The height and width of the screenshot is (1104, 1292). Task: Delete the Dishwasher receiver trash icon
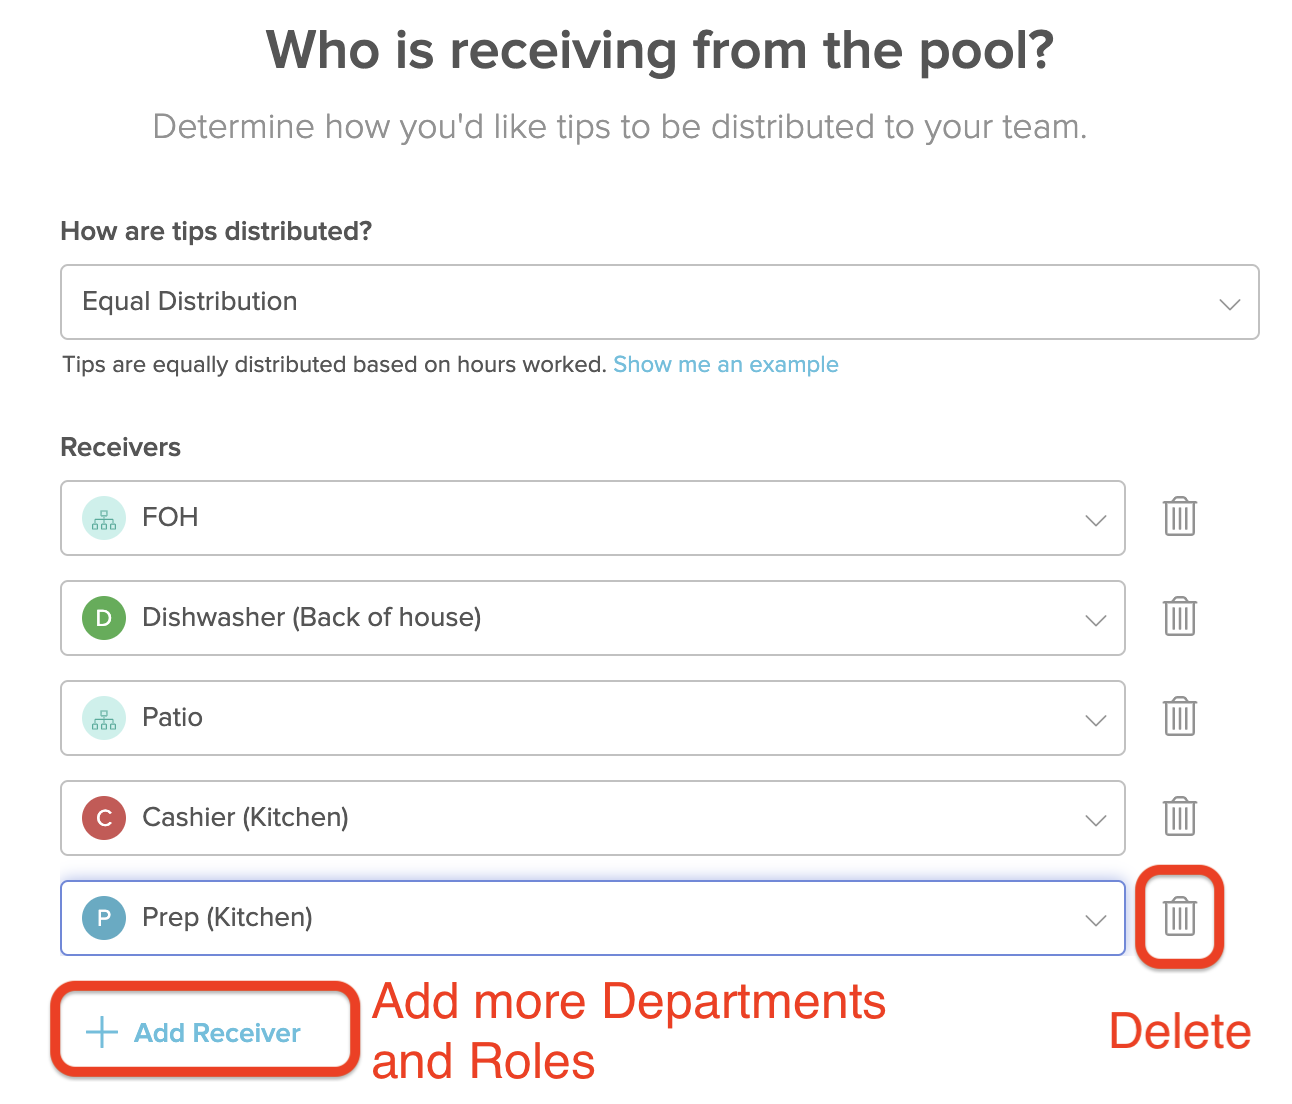(x=1179, y=617)
